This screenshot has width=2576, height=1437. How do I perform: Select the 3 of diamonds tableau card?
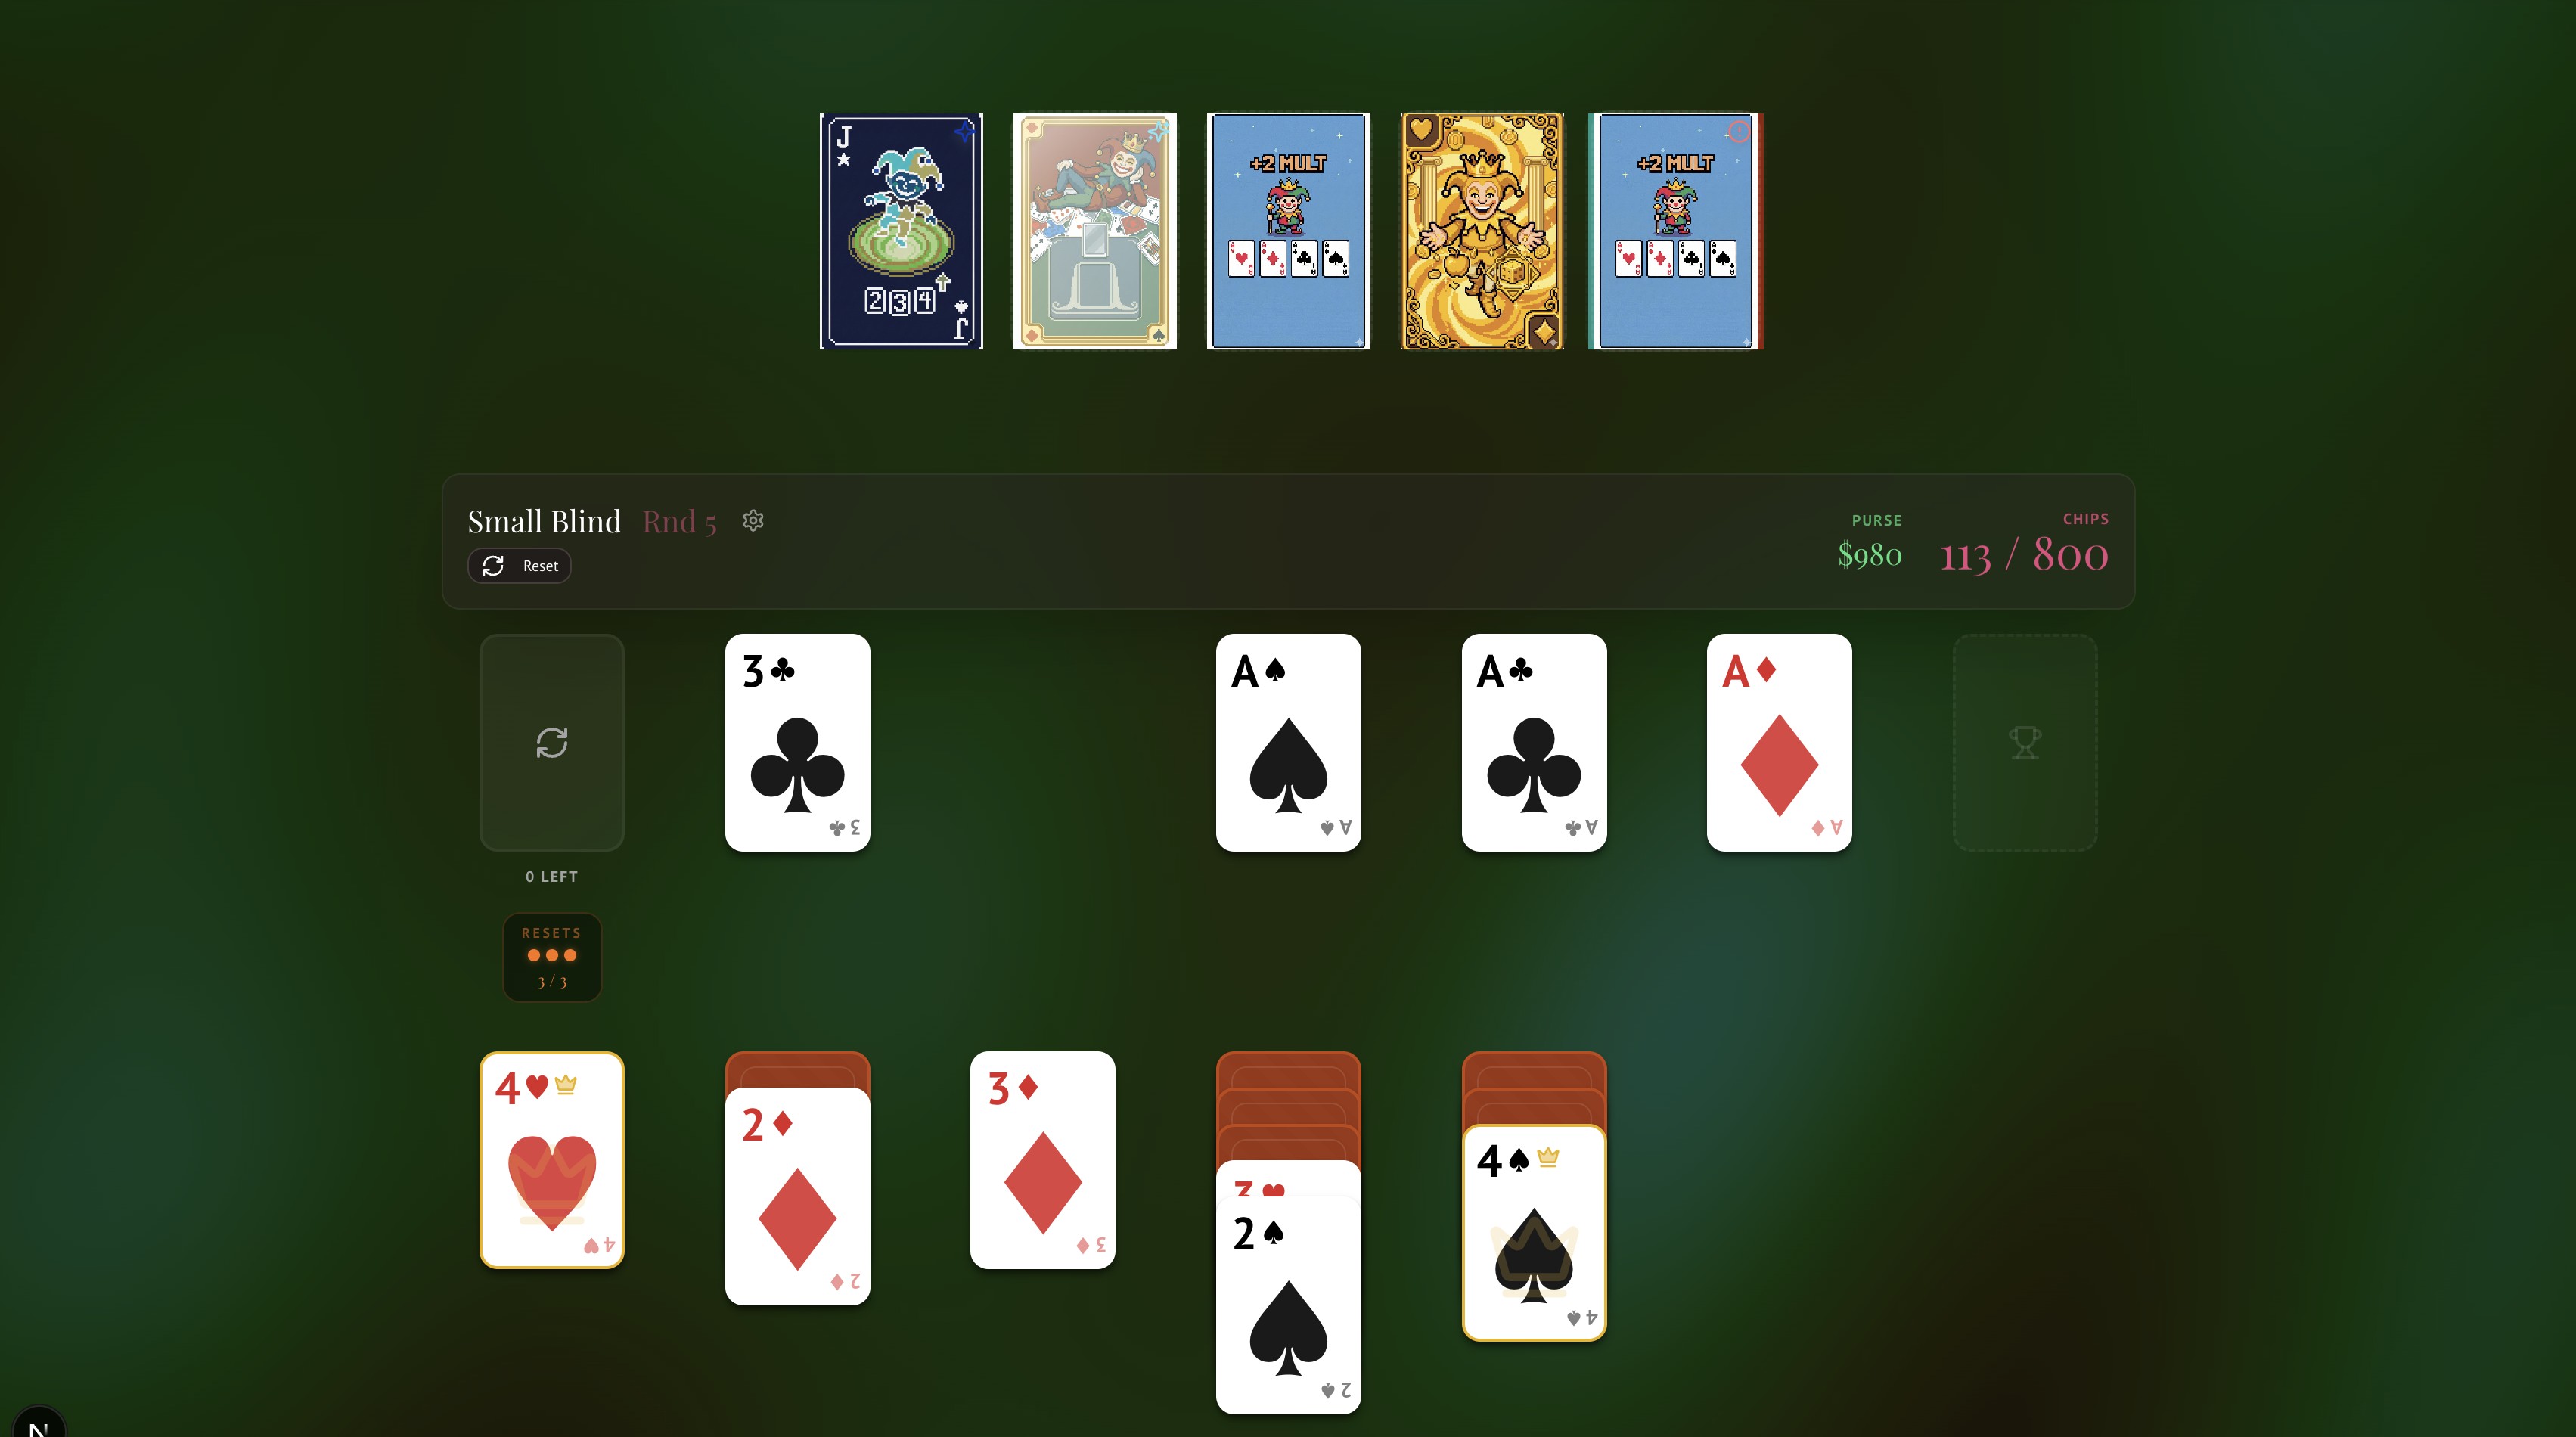(1042, 1160)
